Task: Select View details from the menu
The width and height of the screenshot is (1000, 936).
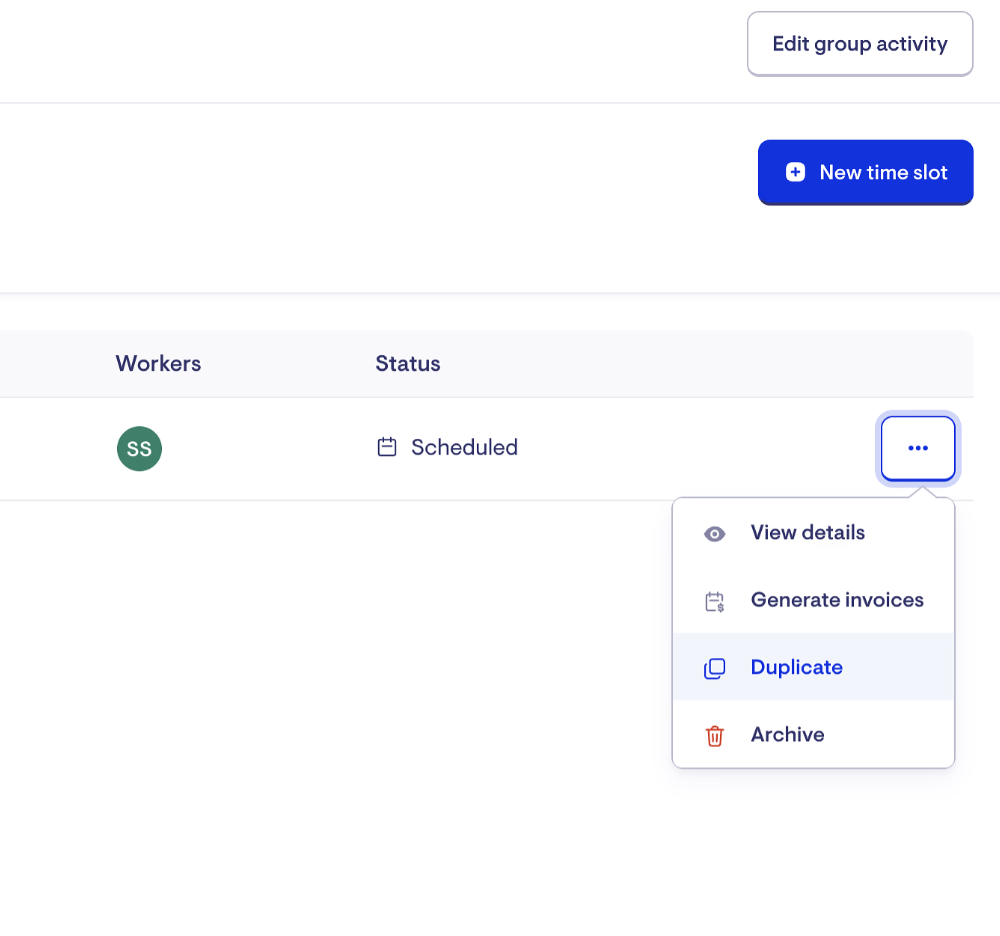Action: pos(807,533)
